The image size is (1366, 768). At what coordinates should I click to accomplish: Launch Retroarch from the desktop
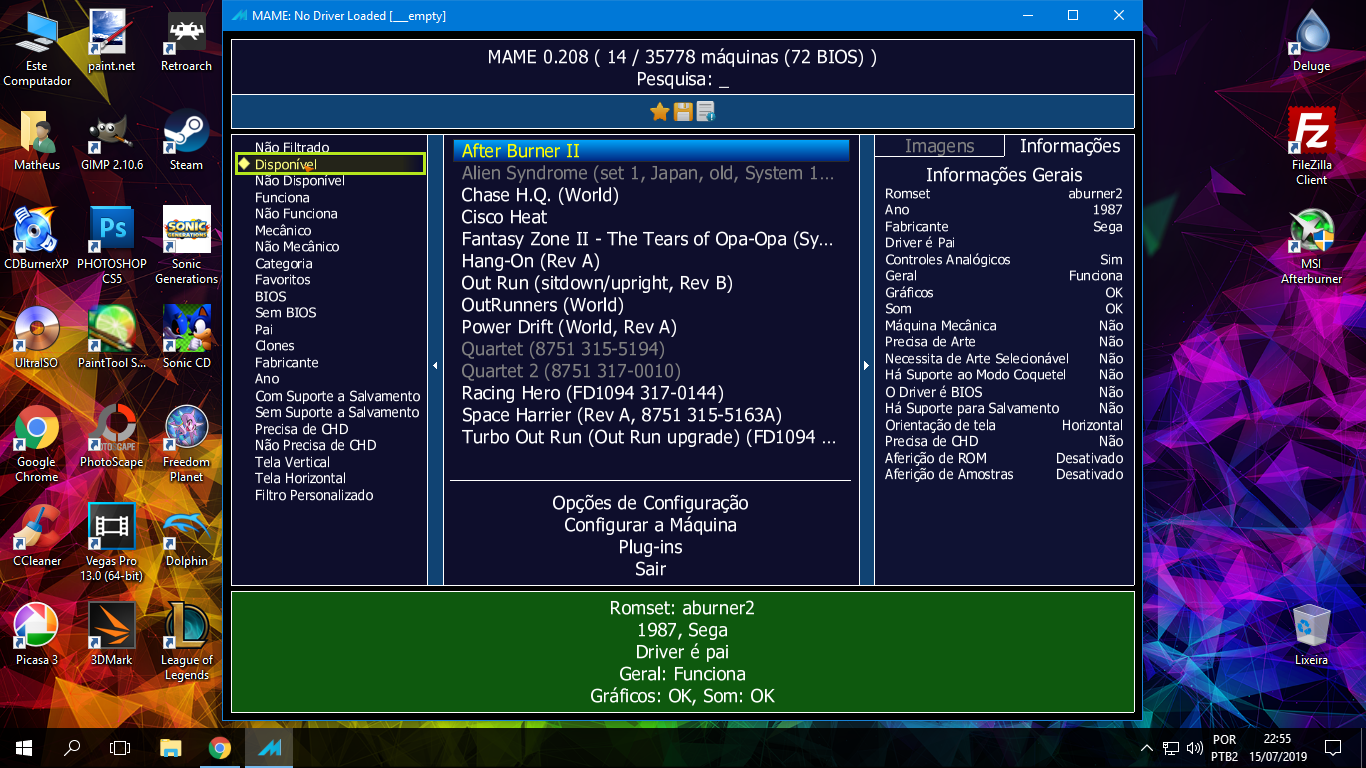point(184,40)
